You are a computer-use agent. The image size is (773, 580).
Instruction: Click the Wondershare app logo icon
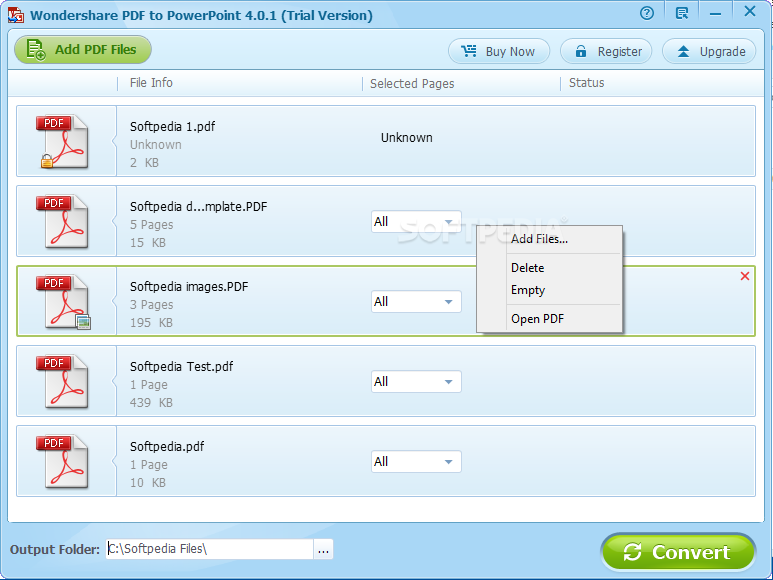click(x=16, y=15)
